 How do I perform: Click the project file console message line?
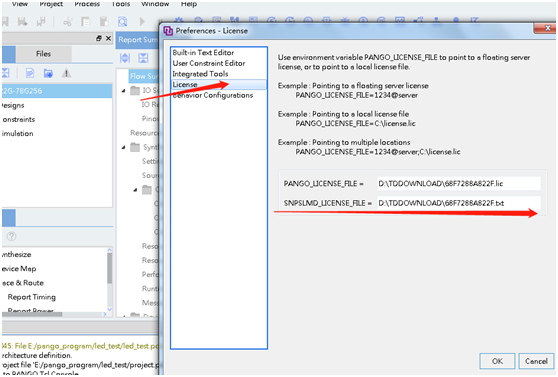pyautogui.click(x=80, y=365)
